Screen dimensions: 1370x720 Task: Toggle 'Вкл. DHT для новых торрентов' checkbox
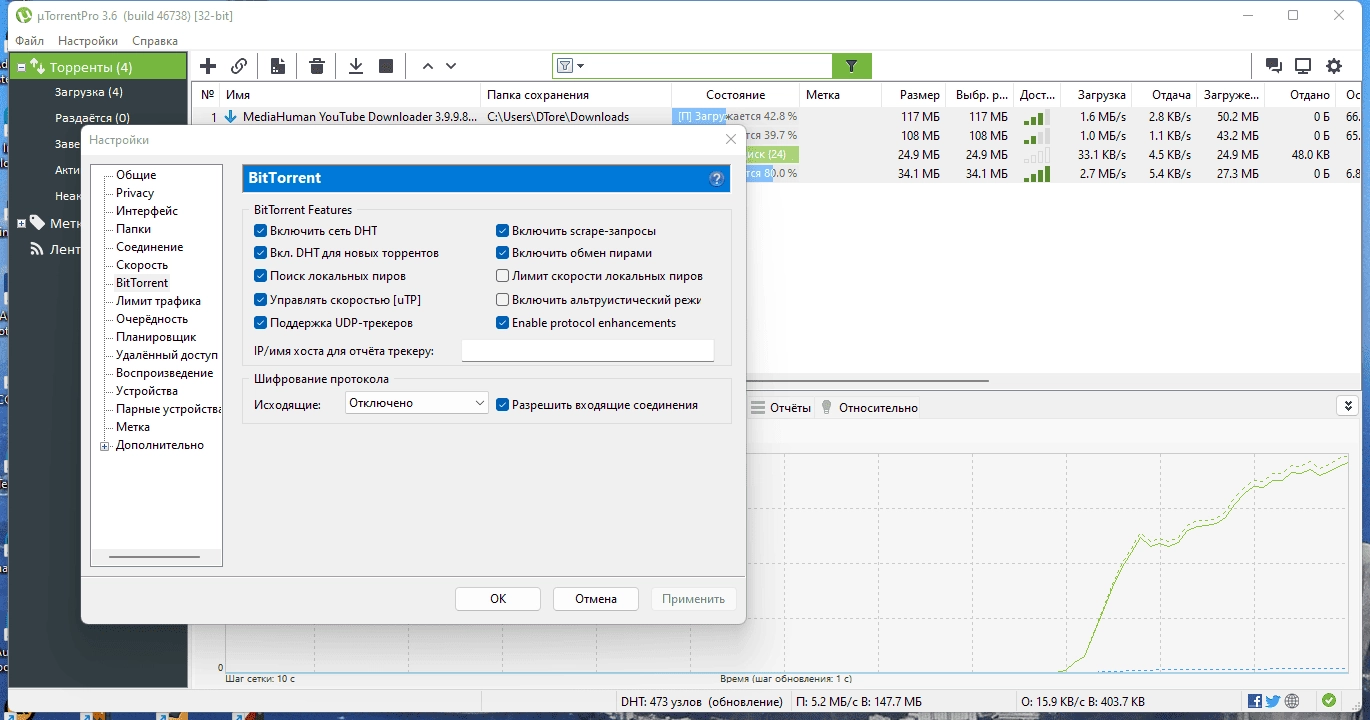click(261, 253)
